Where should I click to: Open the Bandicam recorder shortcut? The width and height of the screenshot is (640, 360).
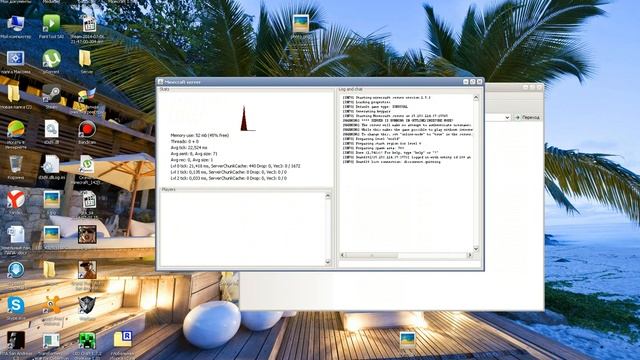[87, 129]
